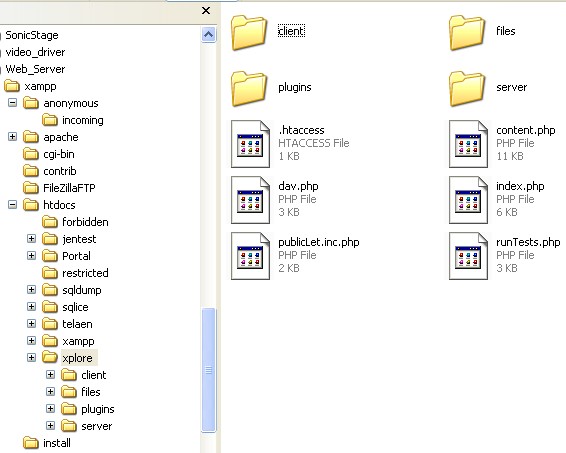566x453 pixels.
Task: Expand the xampp subfolder under htdocs
Action: [x=31, y=340]
